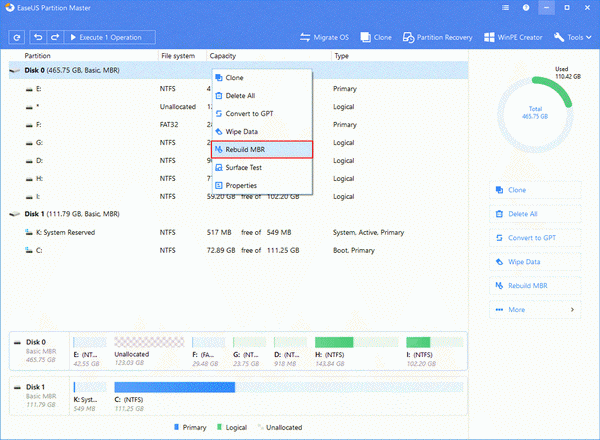Select Rebuild MBR in context menu
600x440 pixels.
click(260, 149)
